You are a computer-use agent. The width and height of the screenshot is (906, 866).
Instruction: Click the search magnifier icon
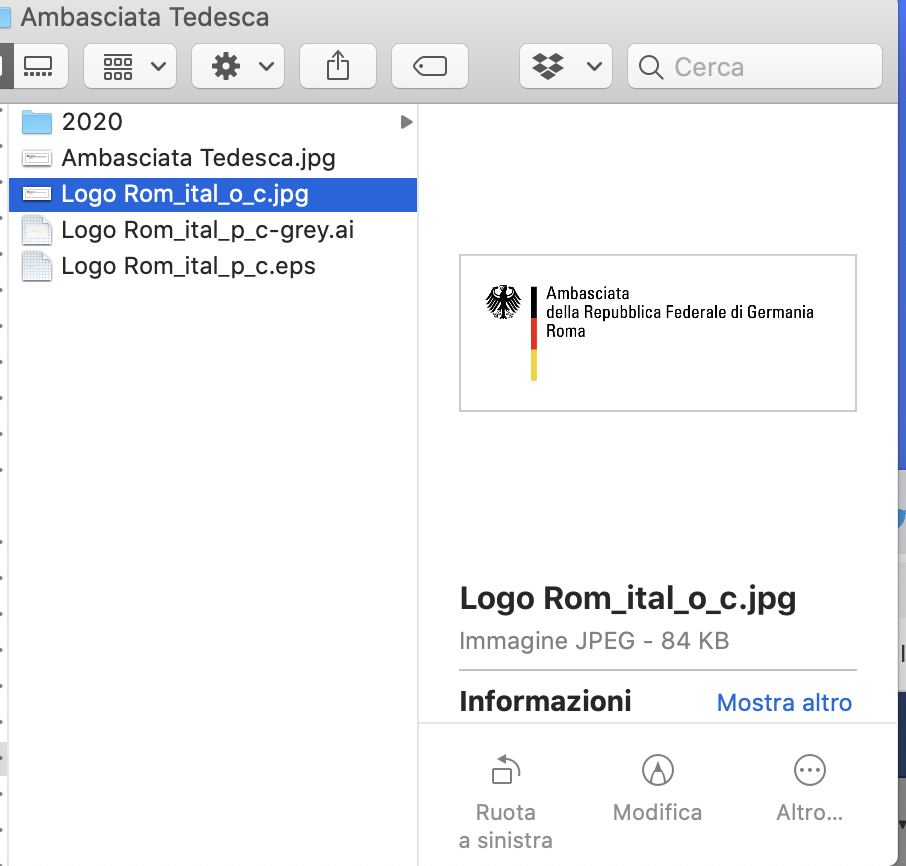pos(651,67)
